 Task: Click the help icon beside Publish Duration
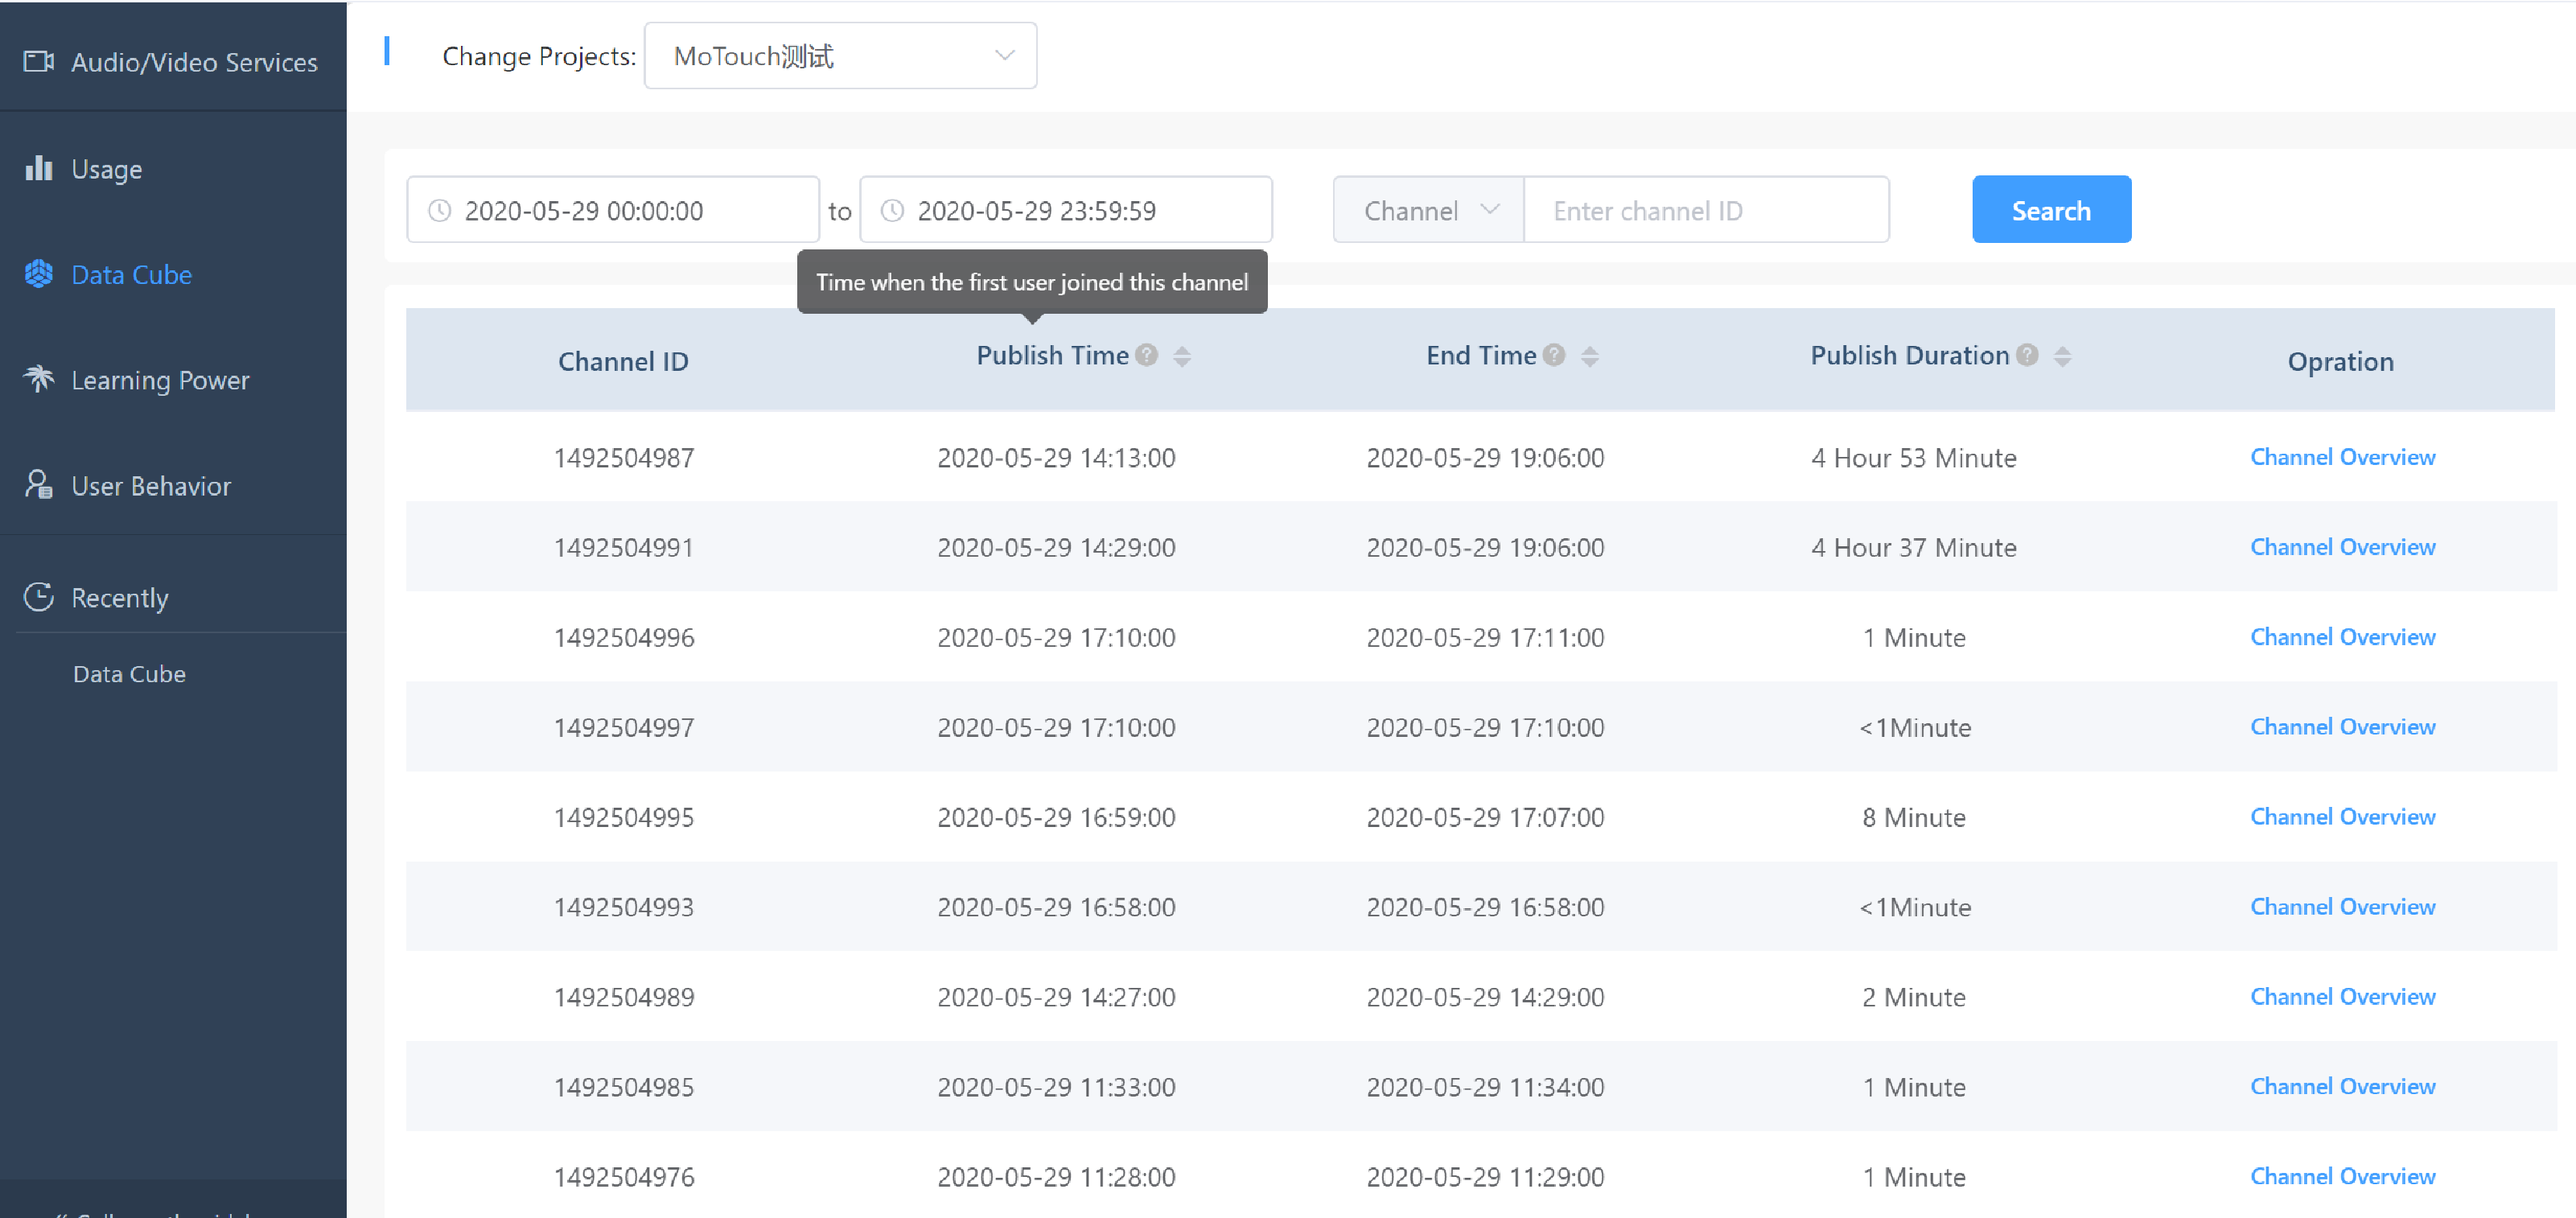tap(2027, 355)
